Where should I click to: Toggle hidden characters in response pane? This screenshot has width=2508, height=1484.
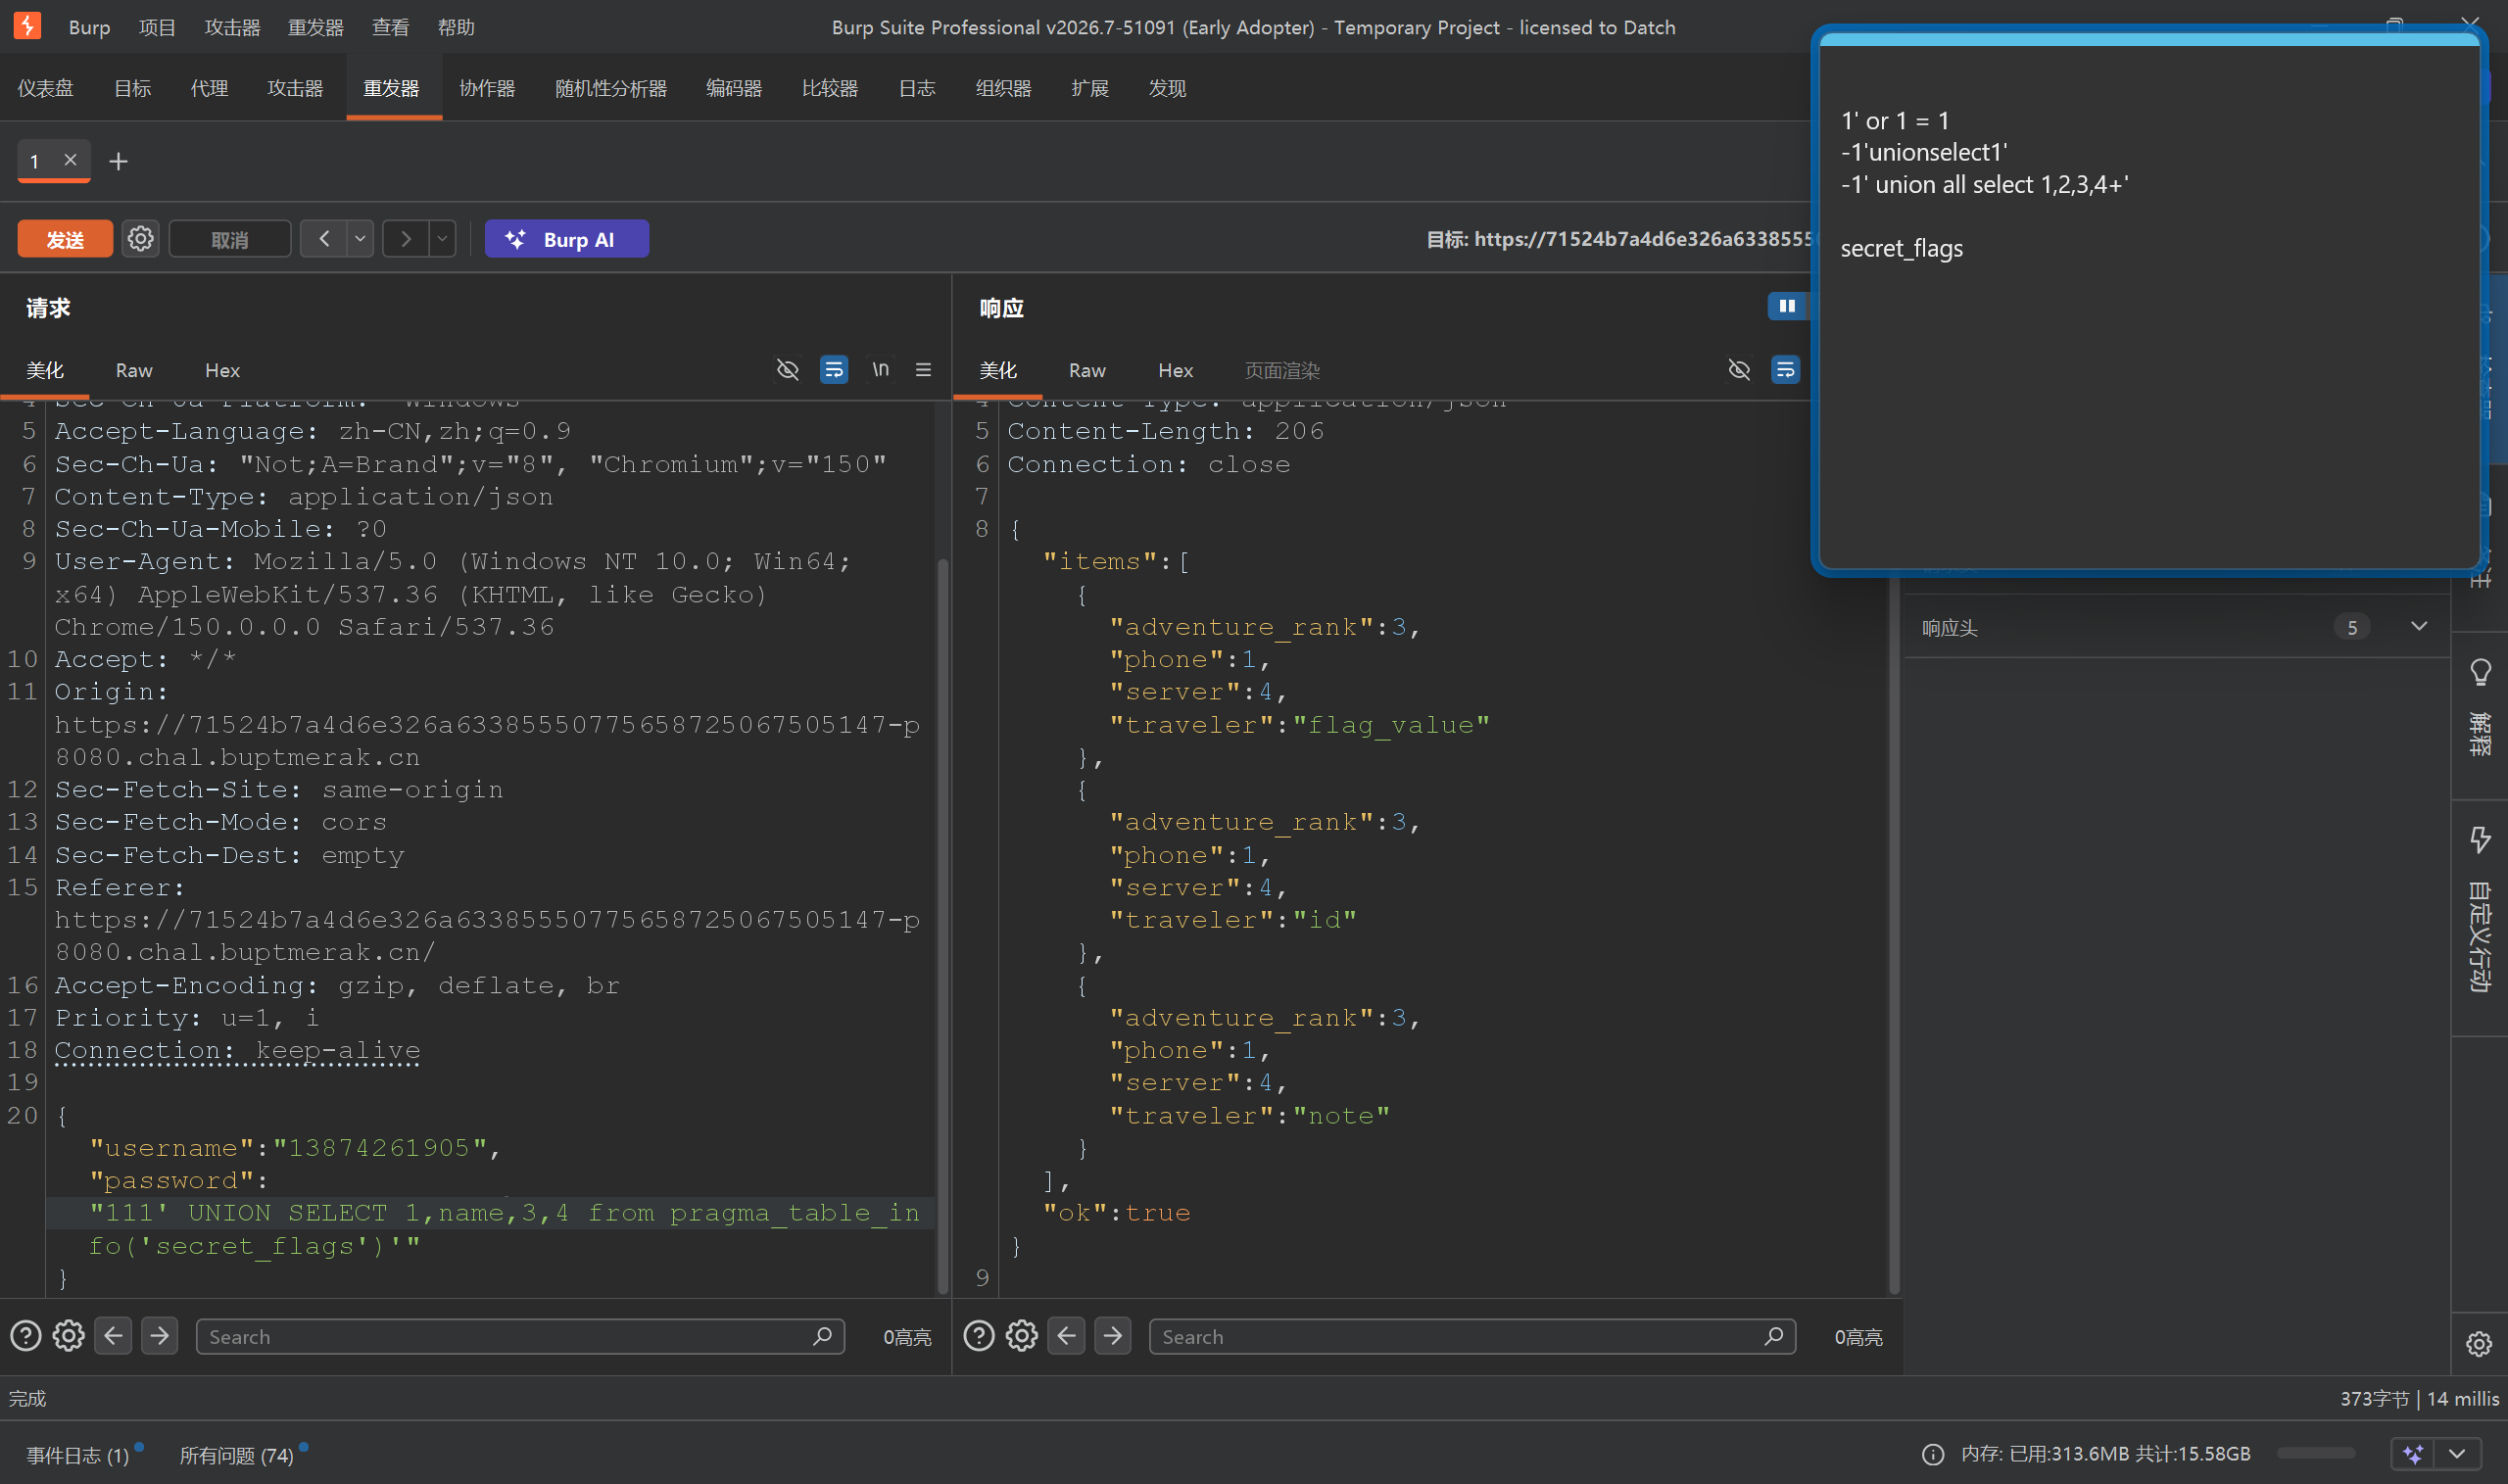click(1739, 370)
